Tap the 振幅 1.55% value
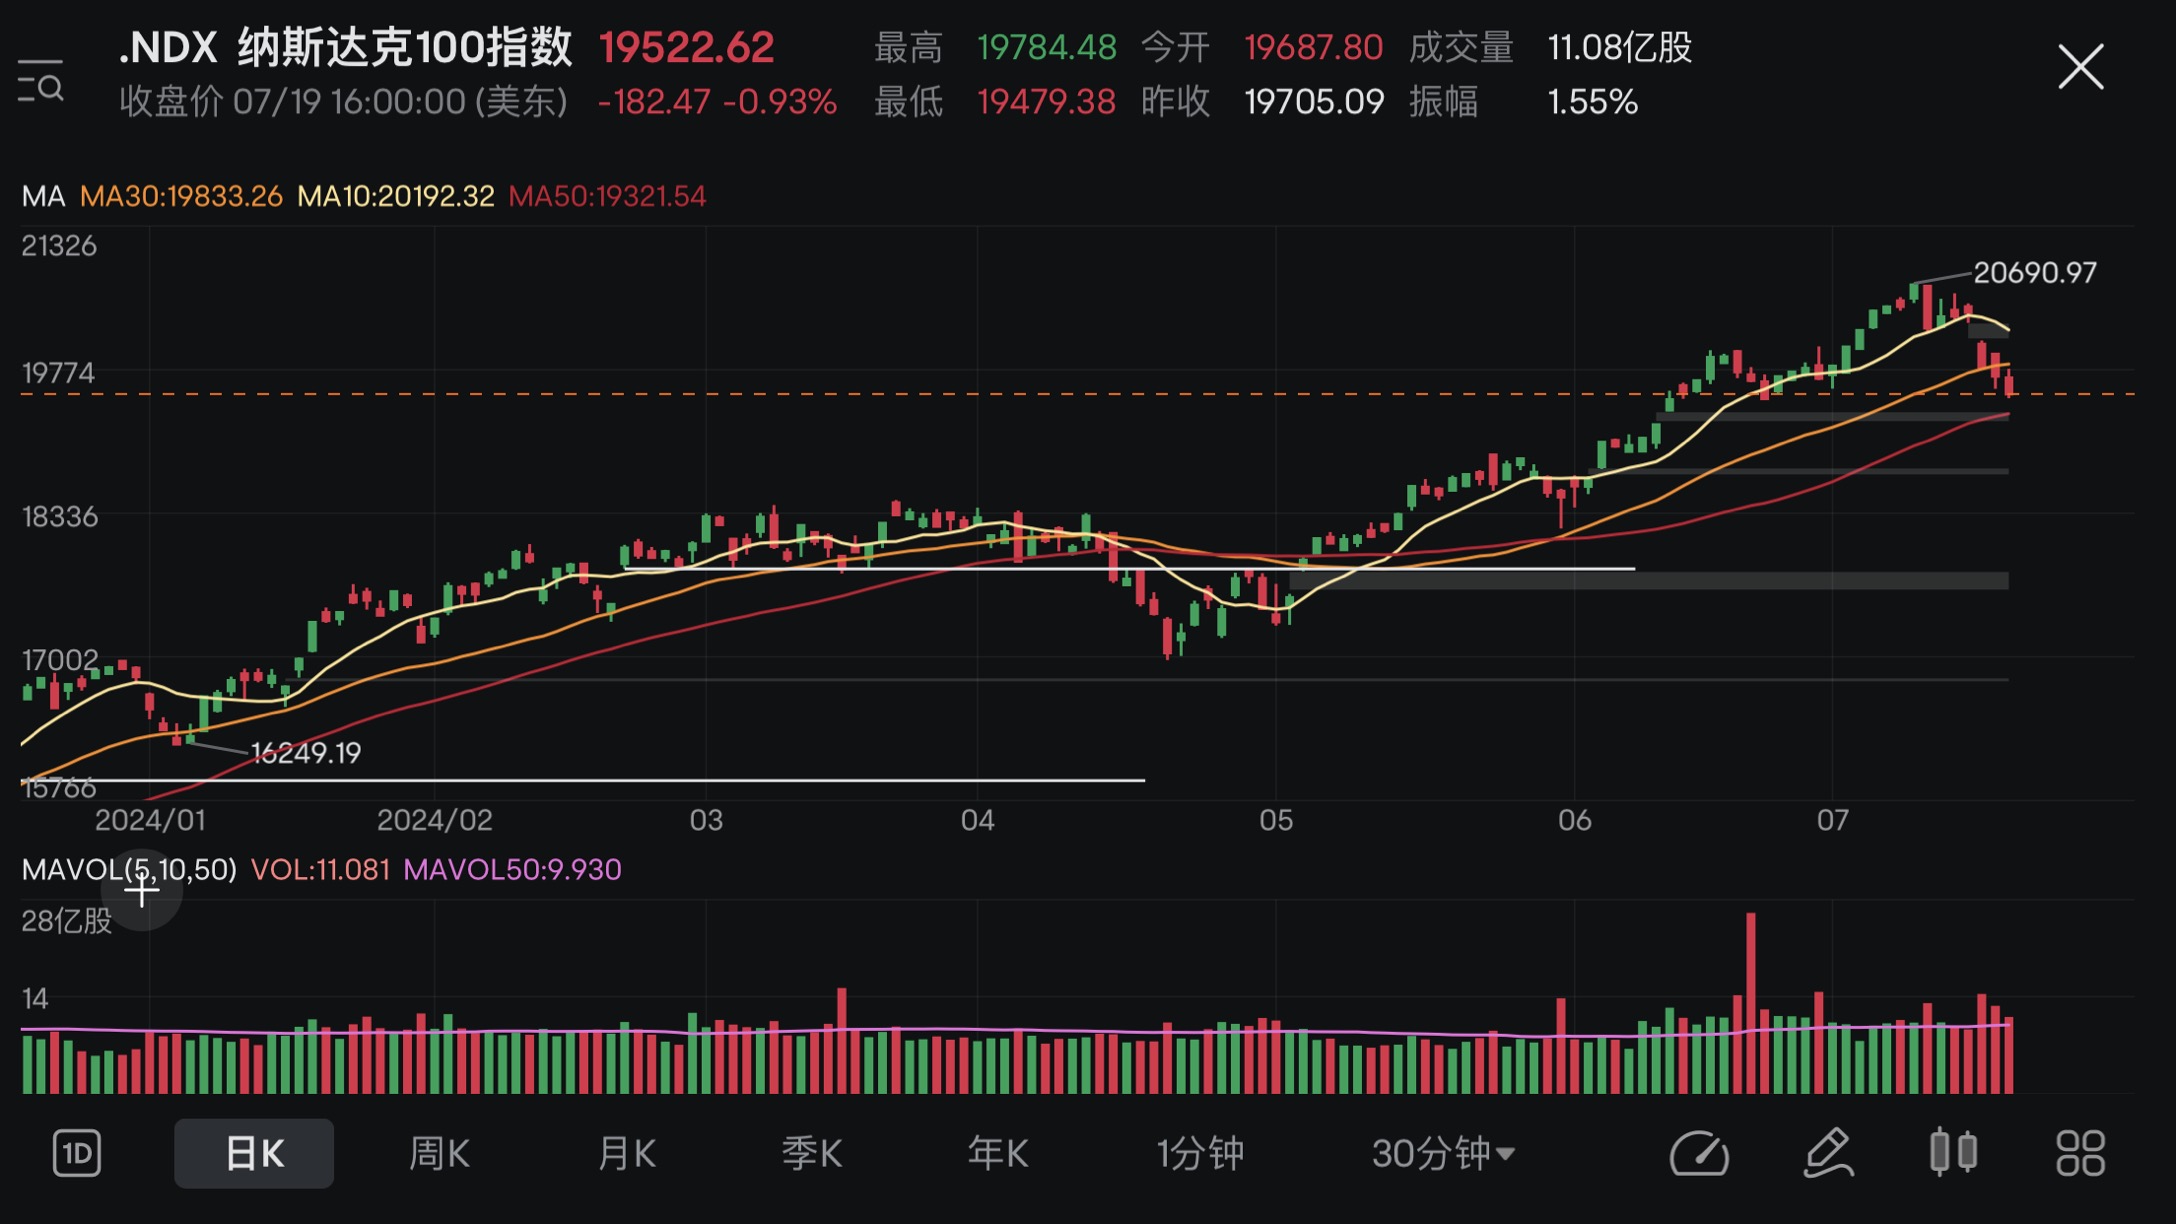2176x1224 pixels. tap(1593, 101)
